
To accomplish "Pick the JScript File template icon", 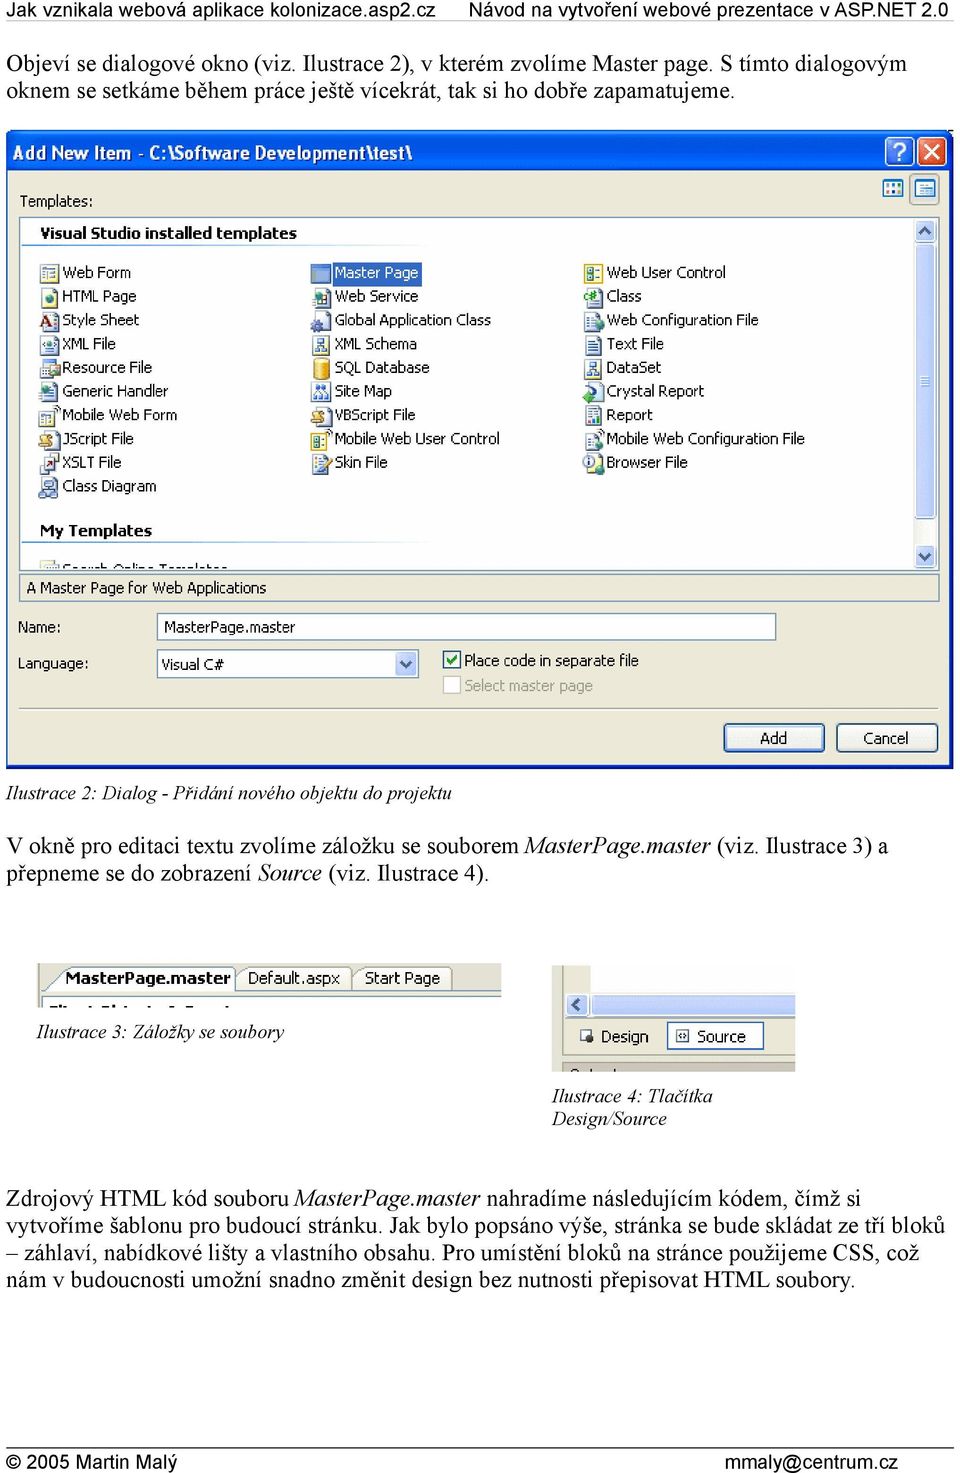I will pyautogui.click(x=49, y=440).
